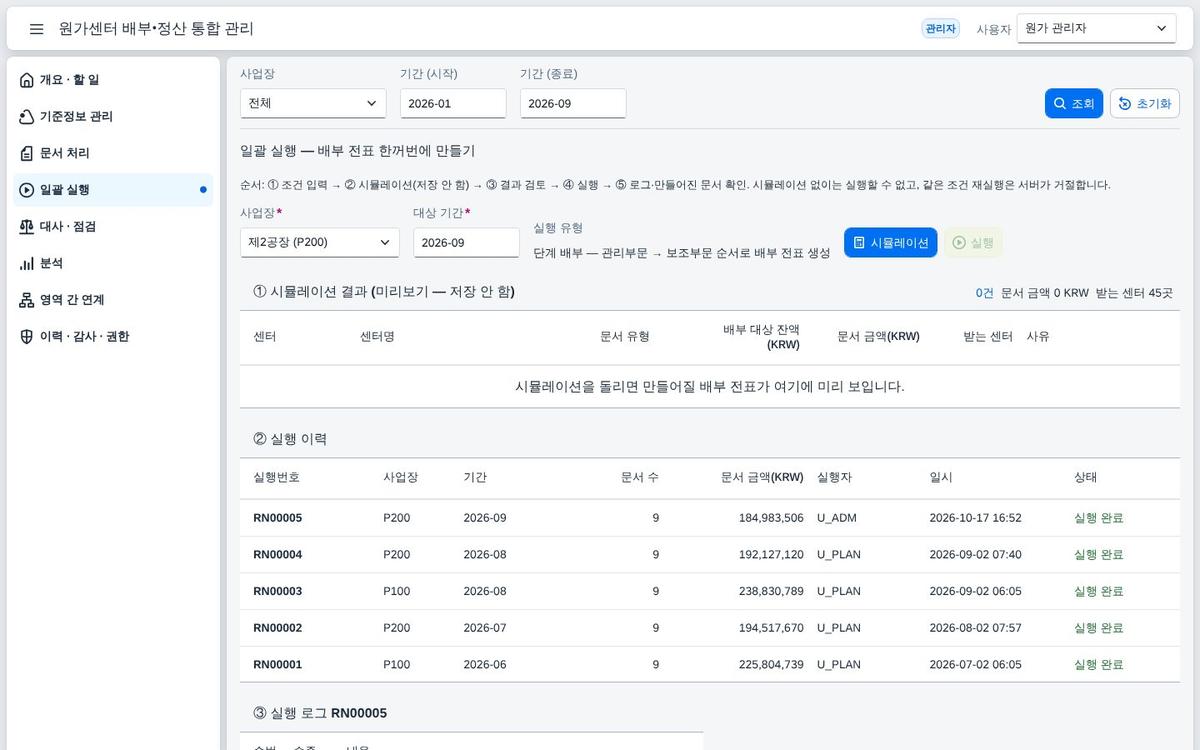This screenshot has width=1200, height=750.
Task: Click the magnifier icon in 조회 button
Action: 1060,104
